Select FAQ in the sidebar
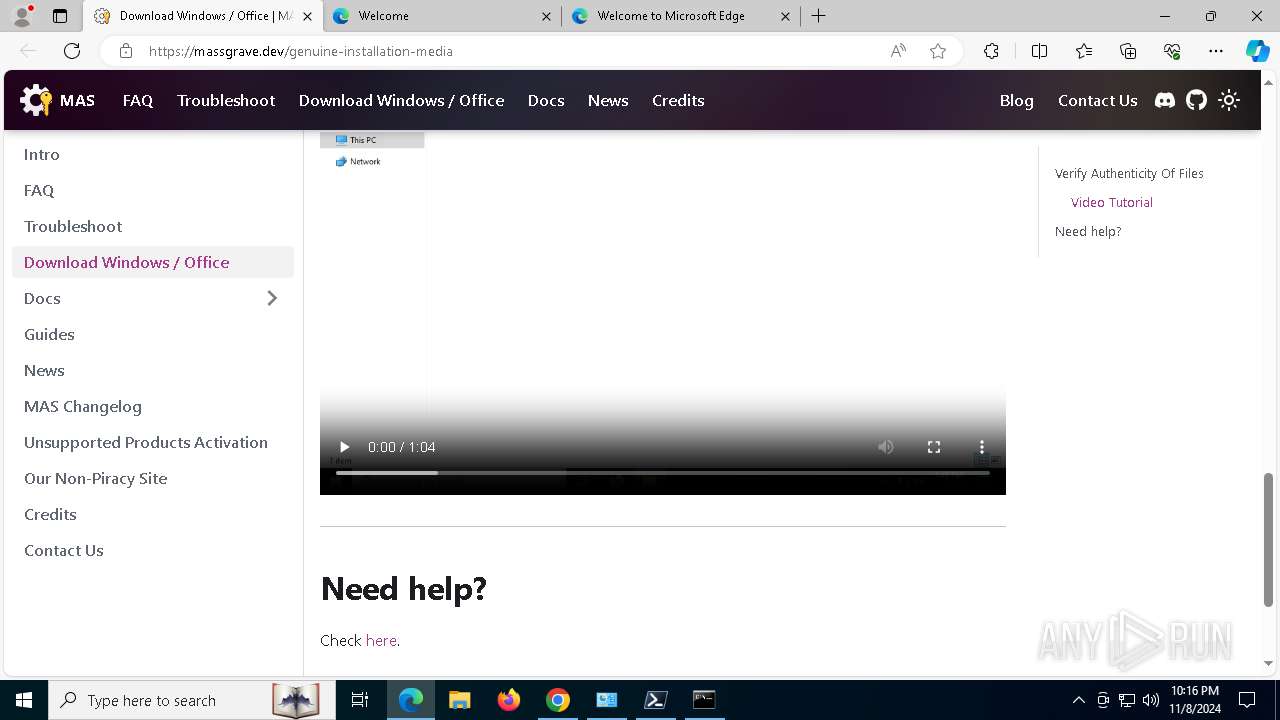The height and width of the screenshot is (720, 1280). pos(153,190)
